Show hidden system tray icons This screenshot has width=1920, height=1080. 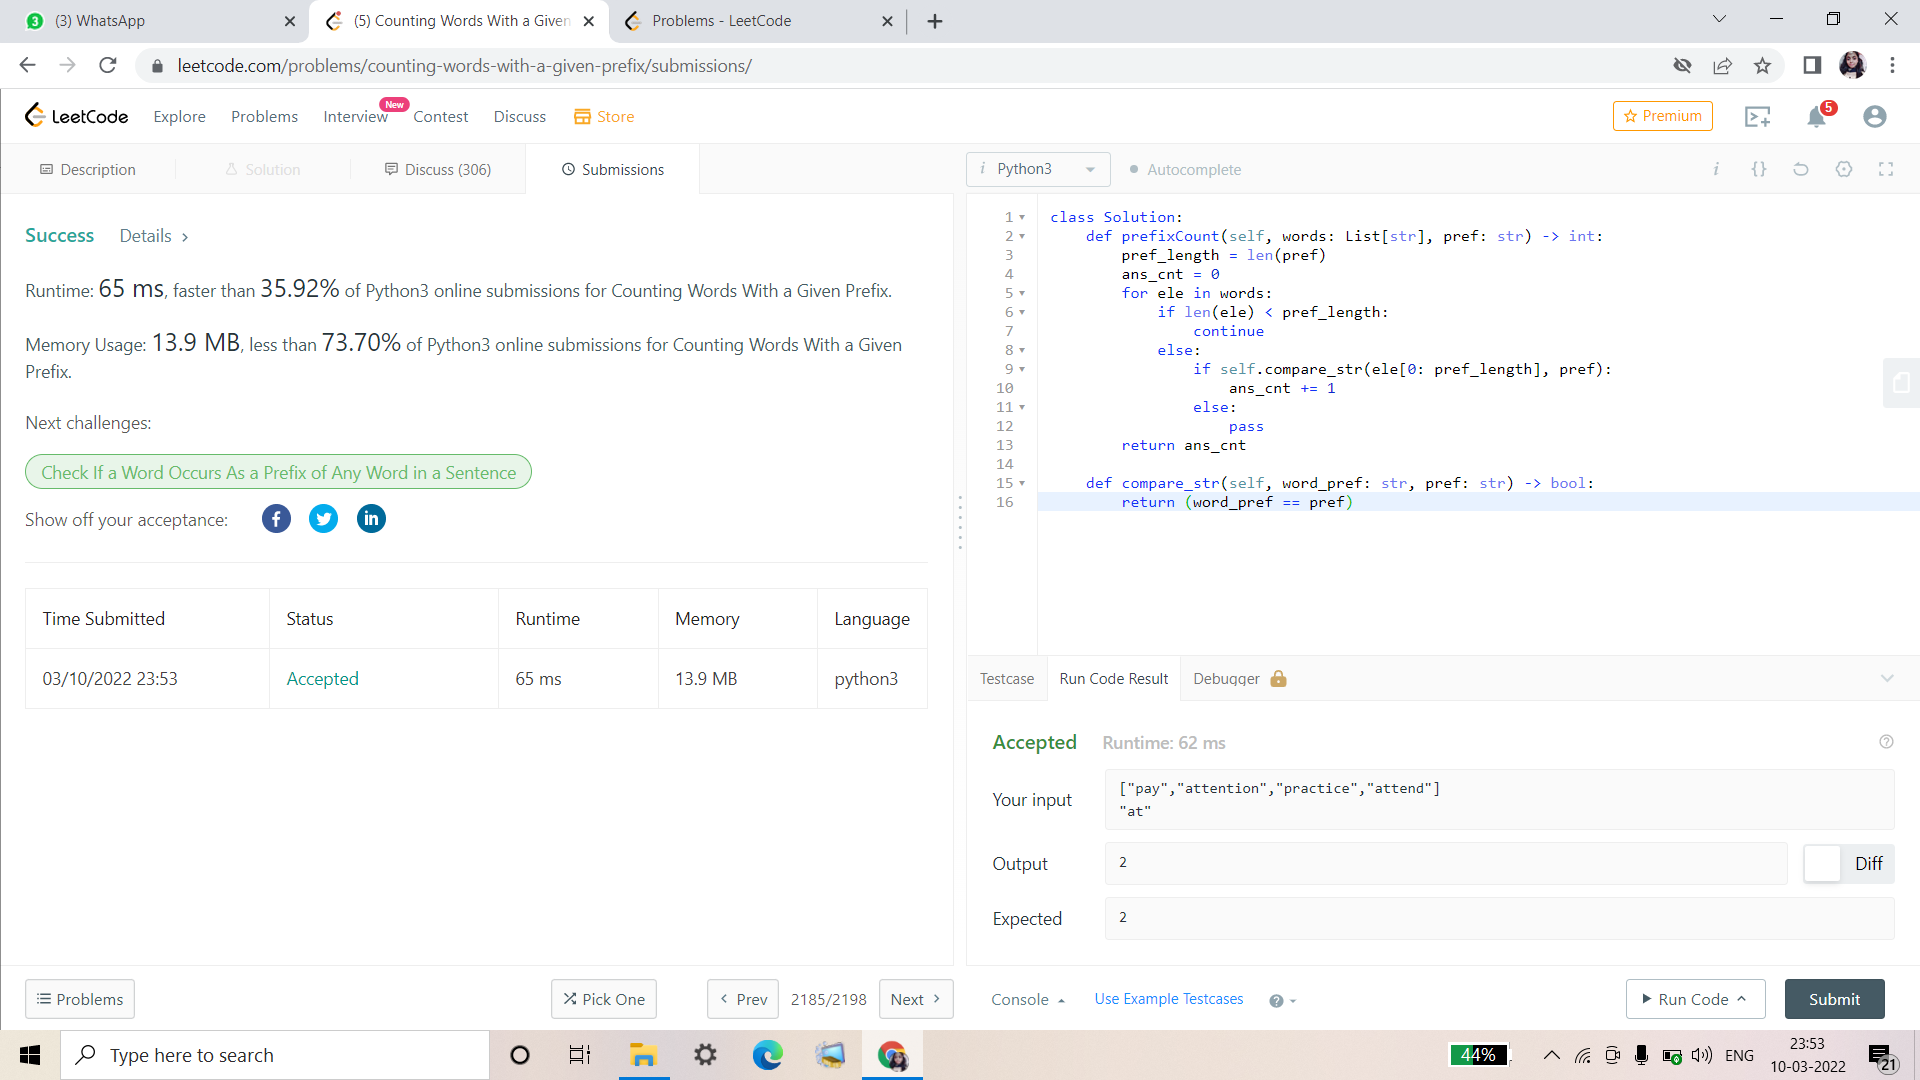tap(1551, 1055)
